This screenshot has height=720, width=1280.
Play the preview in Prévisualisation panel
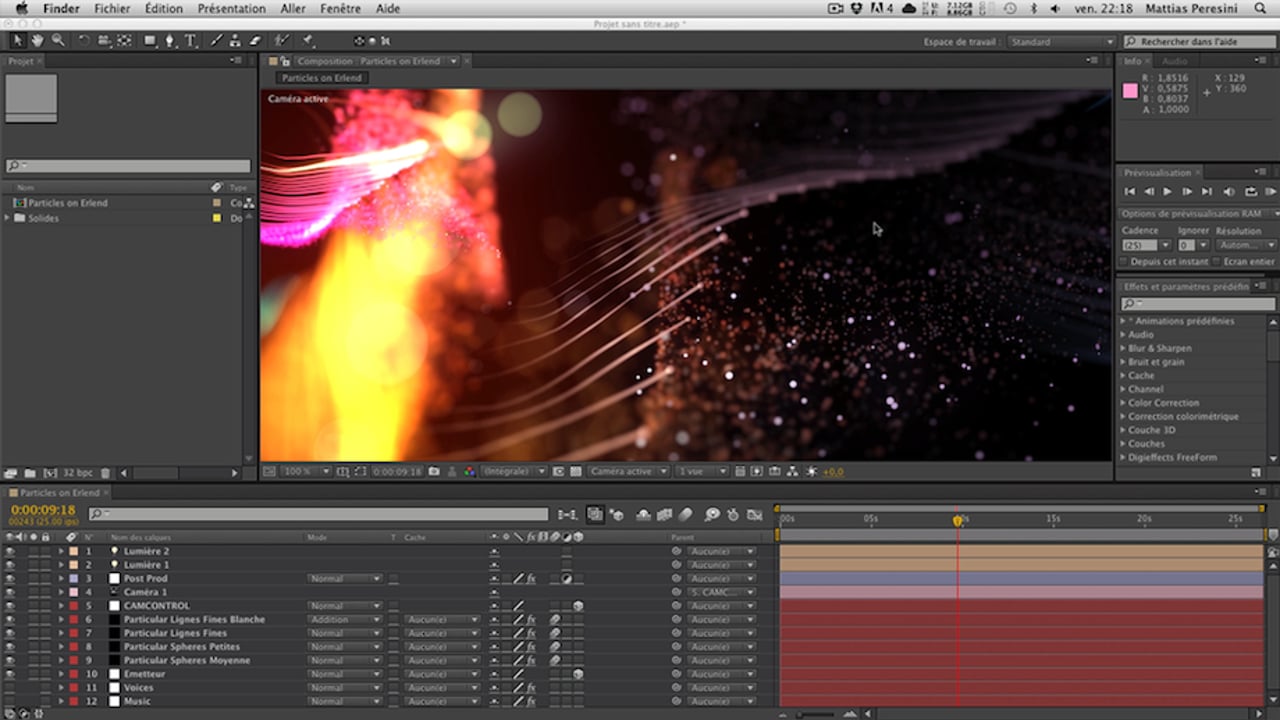pos(1167,191)
